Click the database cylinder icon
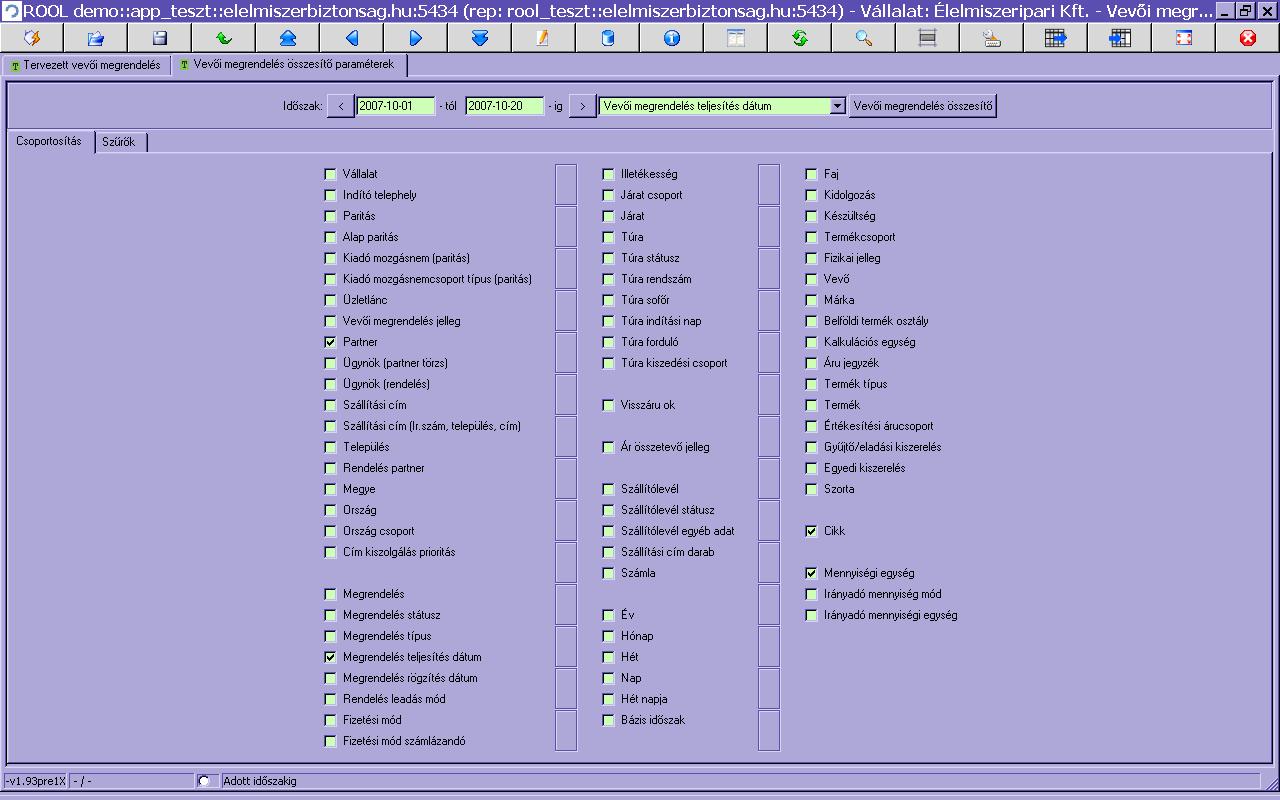The width and height of the screenshot is (1280, 800). tap(607, 38)
